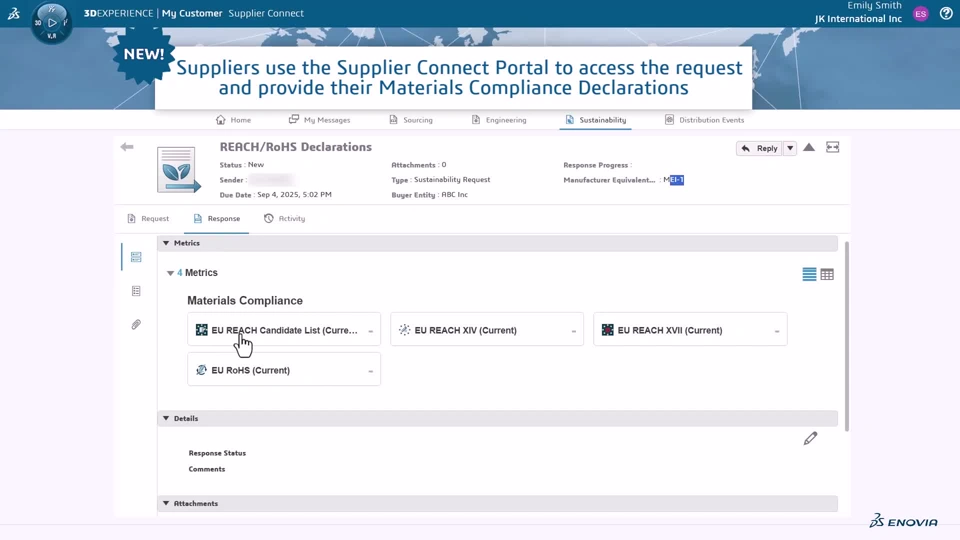This screenshot has height=540, width=960.
Task: Click the expand width panel icon
Action: click(832, 148)
